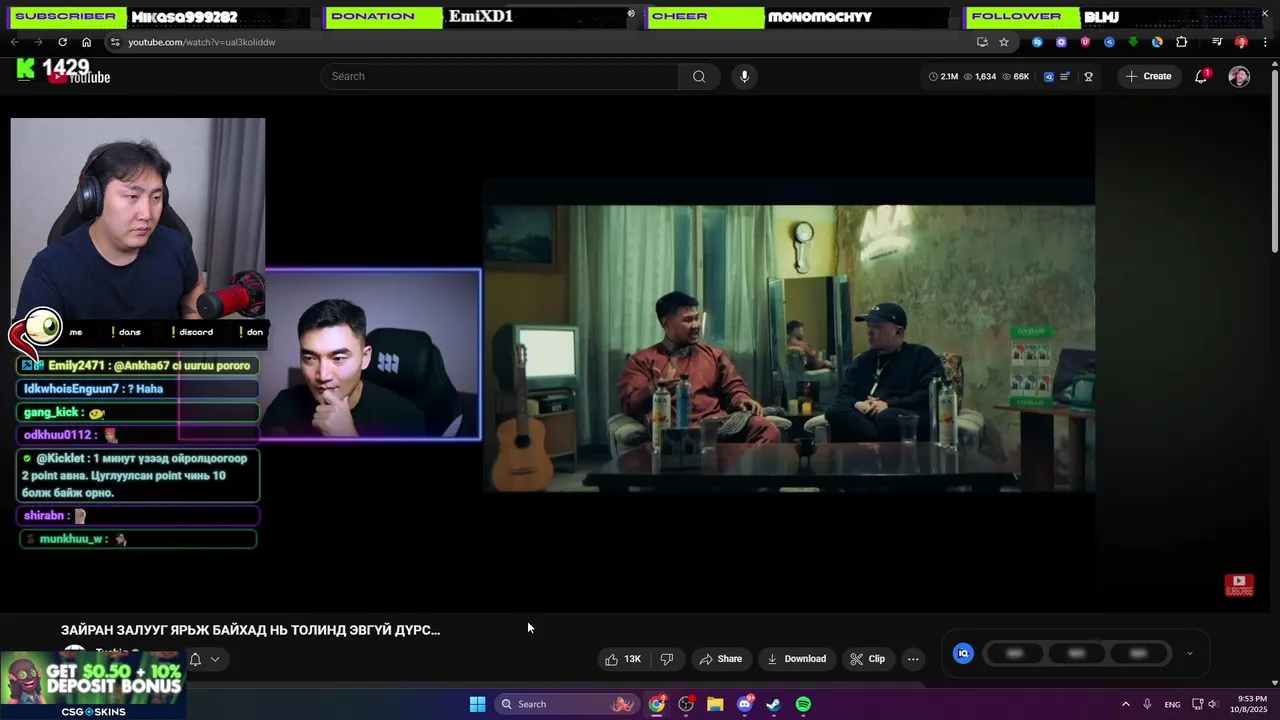Viewport: 1280px width, 720px height.
Task: Open the Extensions puzzle menu
Action: click(1181, 42)
